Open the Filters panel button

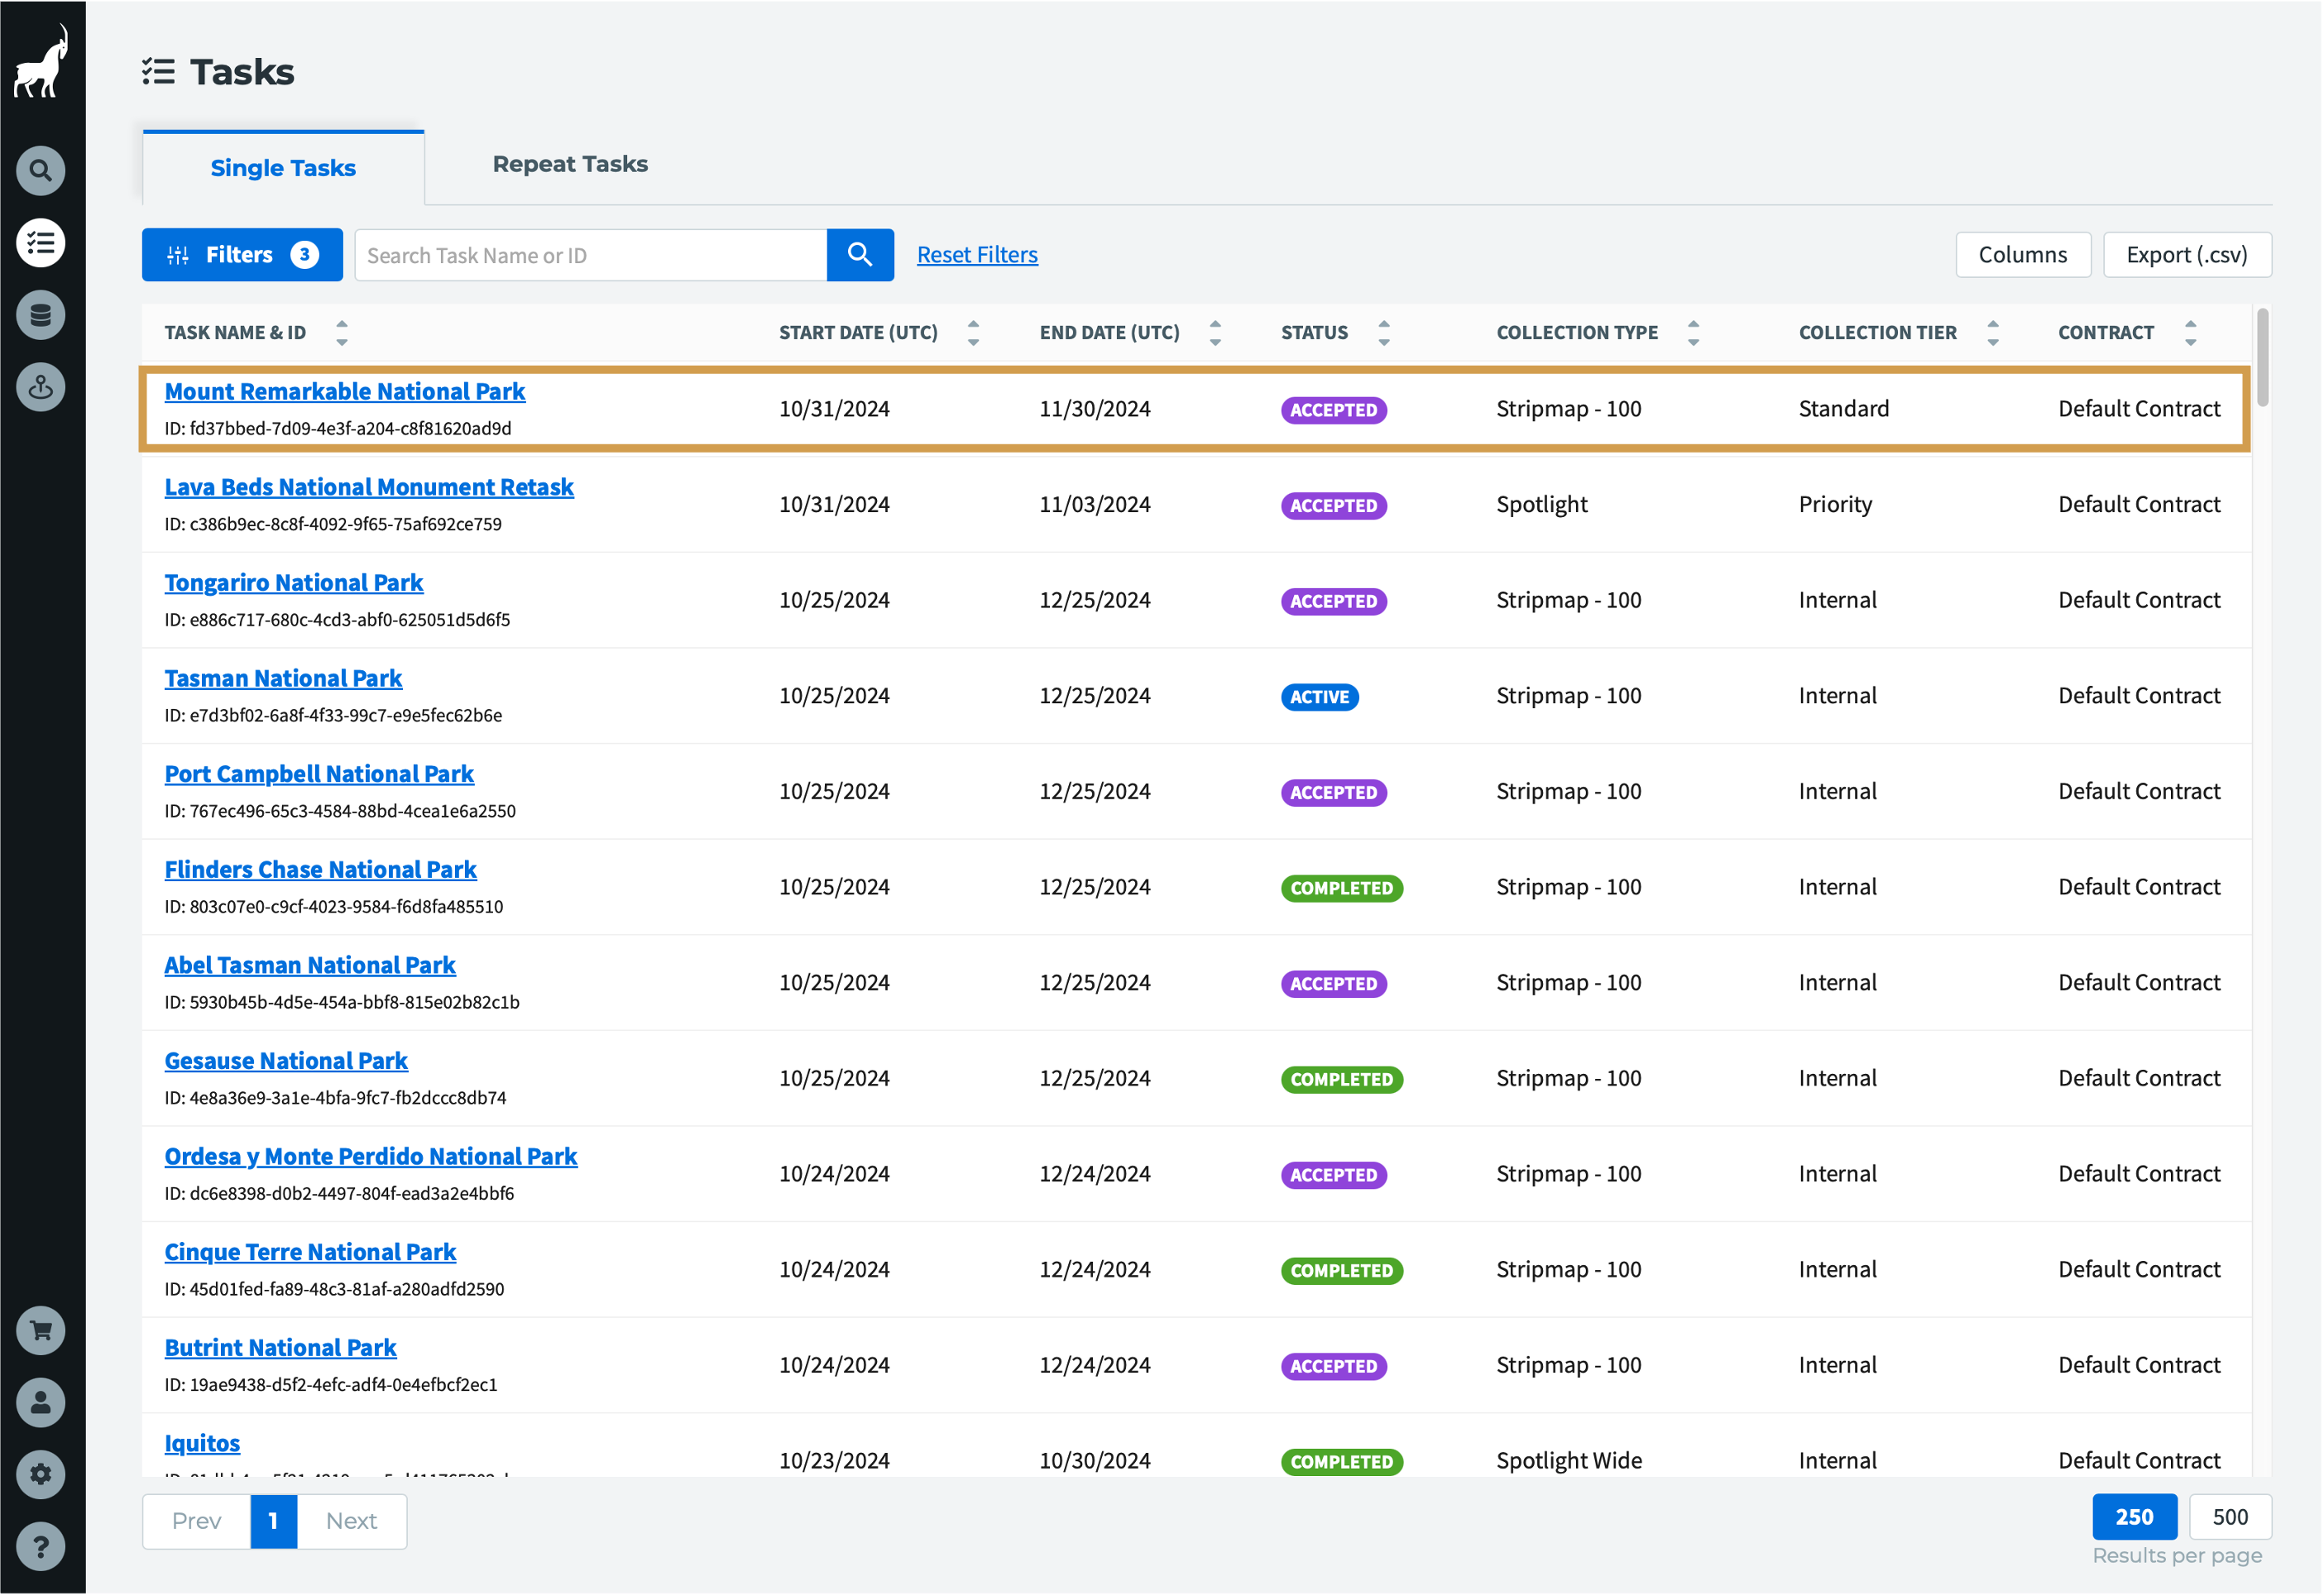(242, 255)
